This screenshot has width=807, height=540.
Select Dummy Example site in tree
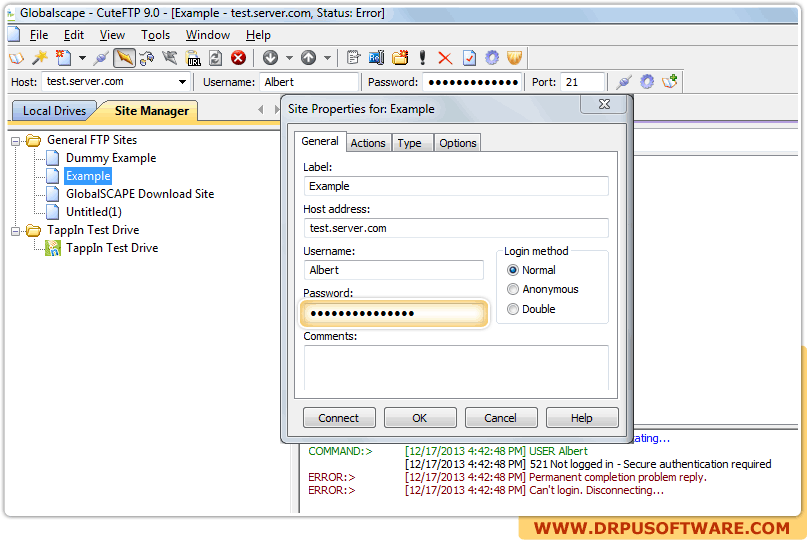(111, 158)
